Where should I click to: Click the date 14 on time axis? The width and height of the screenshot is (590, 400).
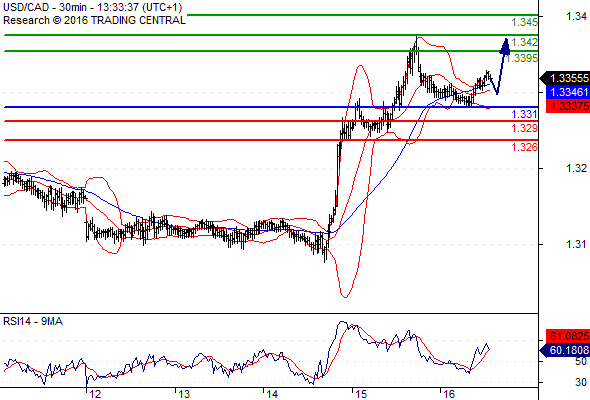pos(272,395)
